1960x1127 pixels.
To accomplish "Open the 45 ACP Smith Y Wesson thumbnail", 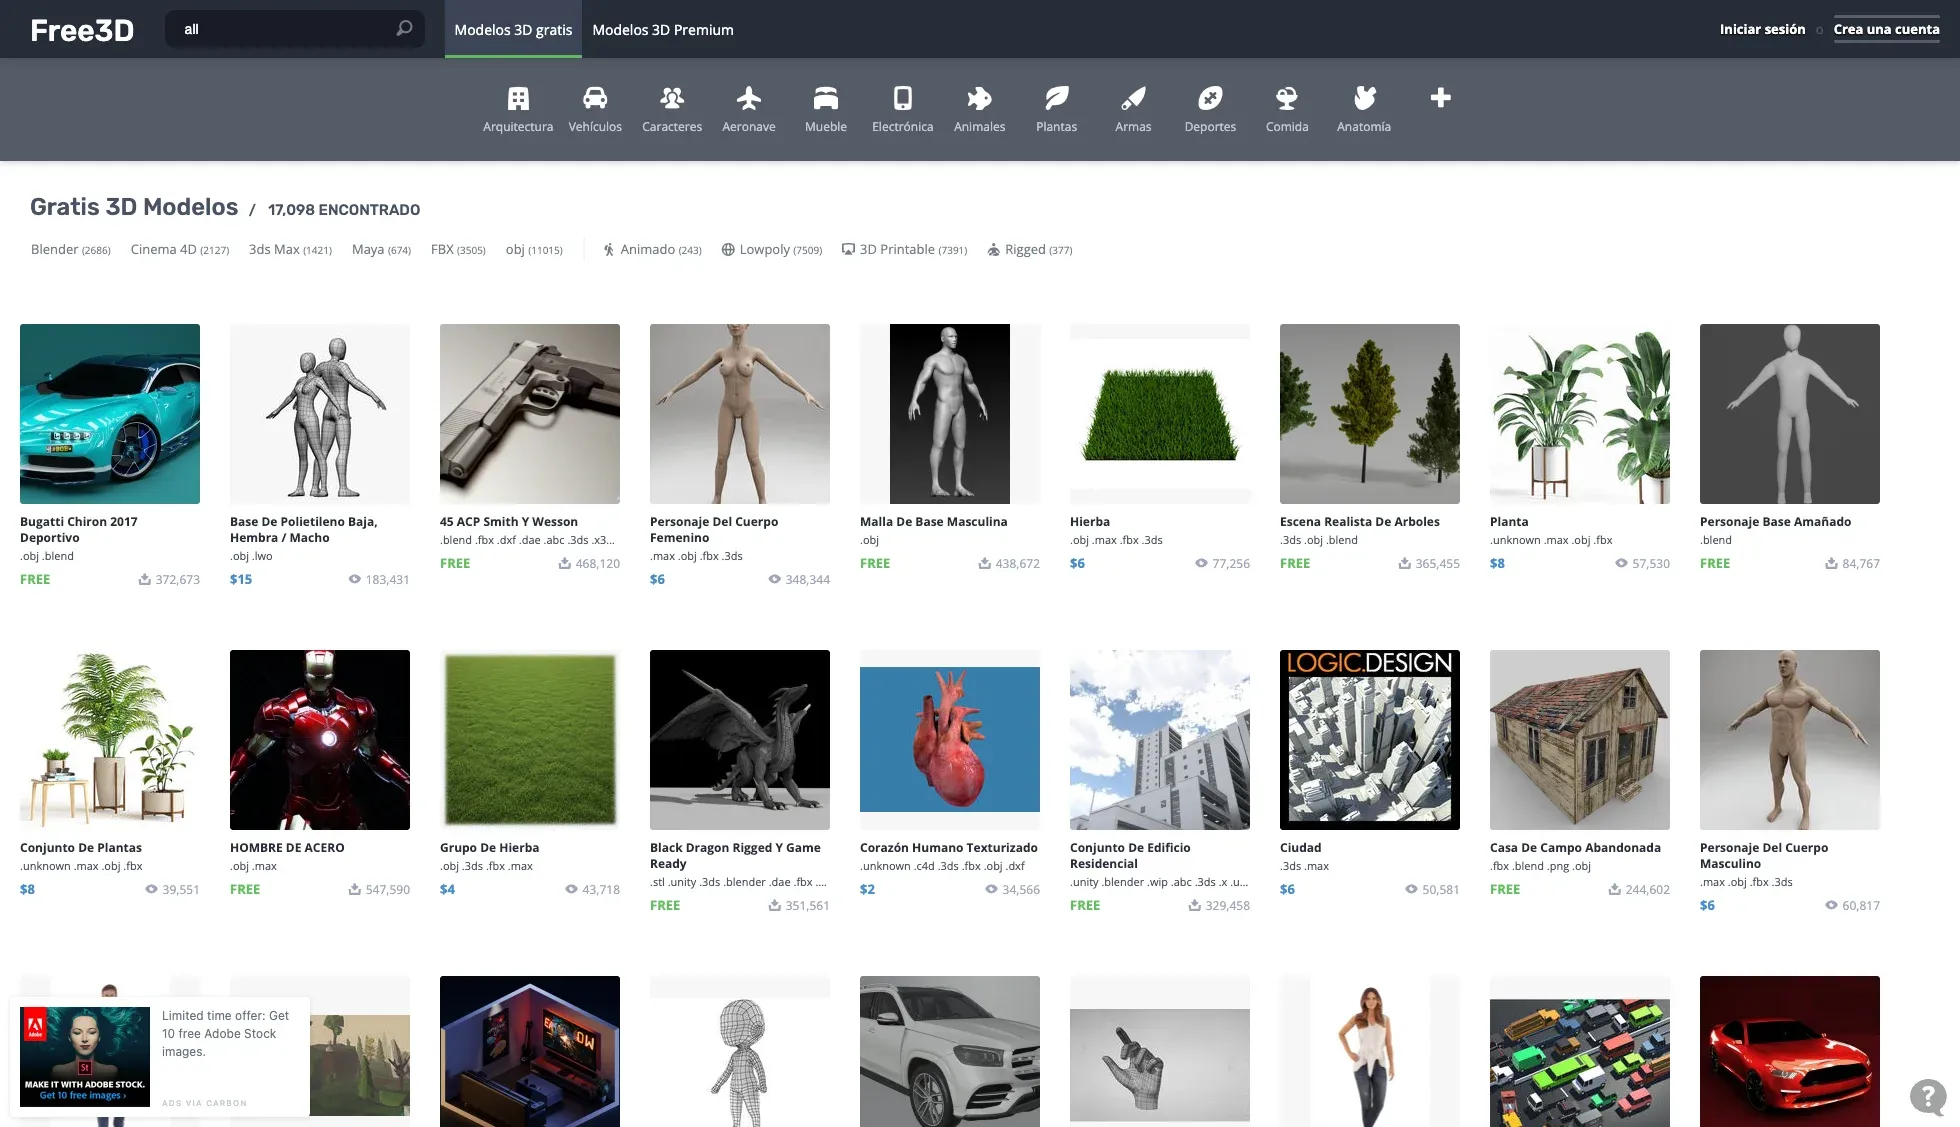I will point(530,414).
